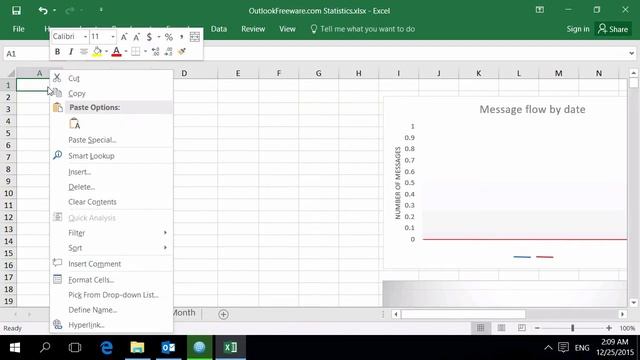Open File Explorer from the taskbar

click(x=137, y=347)
